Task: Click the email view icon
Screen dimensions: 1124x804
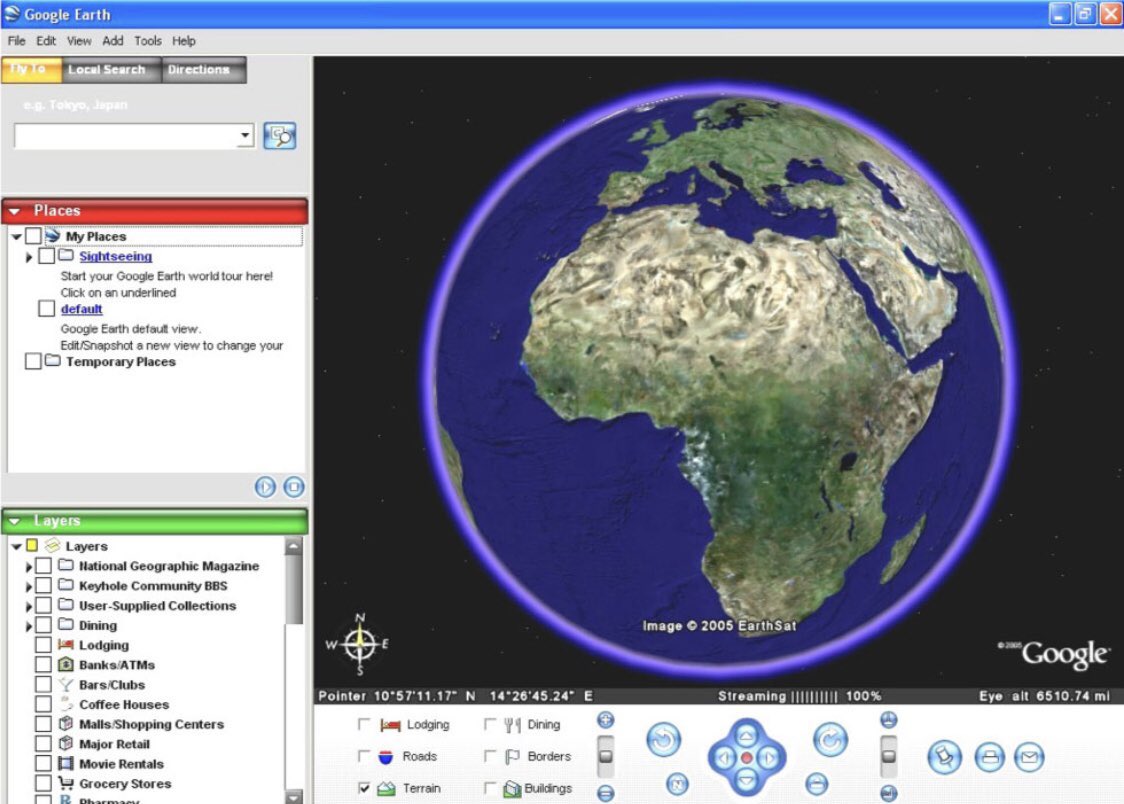Action: click(1028, 757)
